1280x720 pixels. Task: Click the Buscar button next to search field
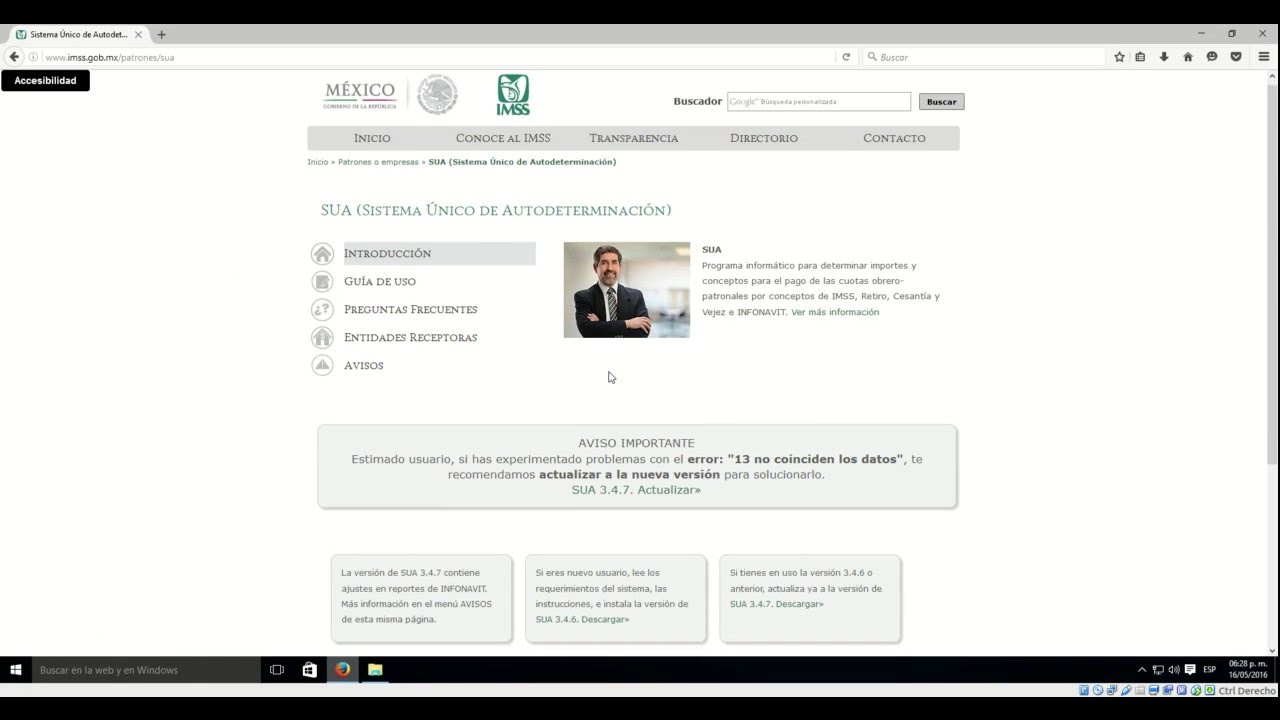tap(941, 101)
